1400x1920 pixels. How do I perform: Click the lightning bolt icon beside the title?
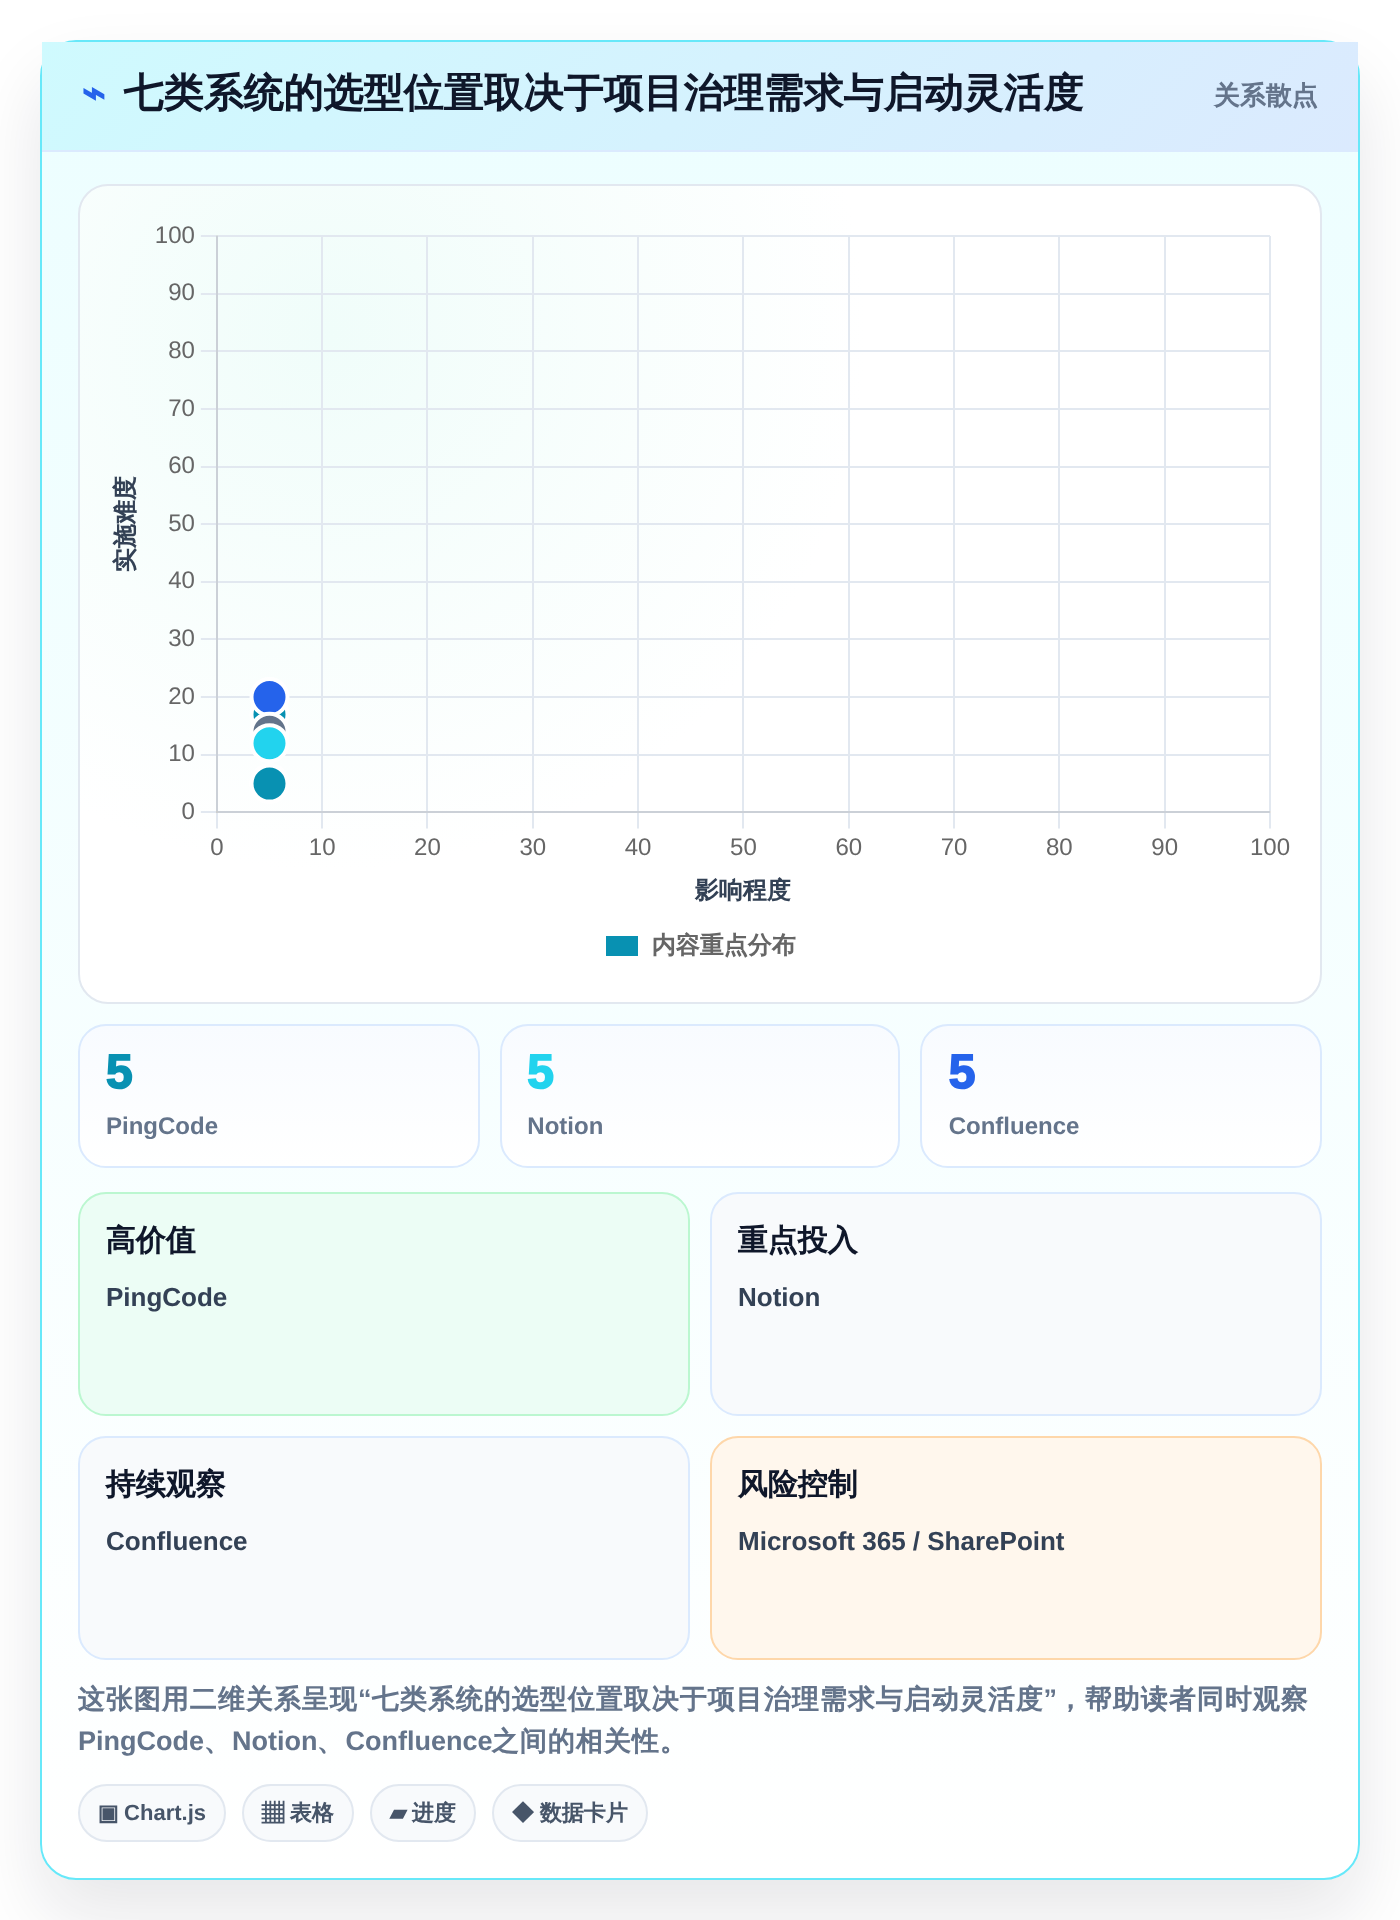point(94,95)
